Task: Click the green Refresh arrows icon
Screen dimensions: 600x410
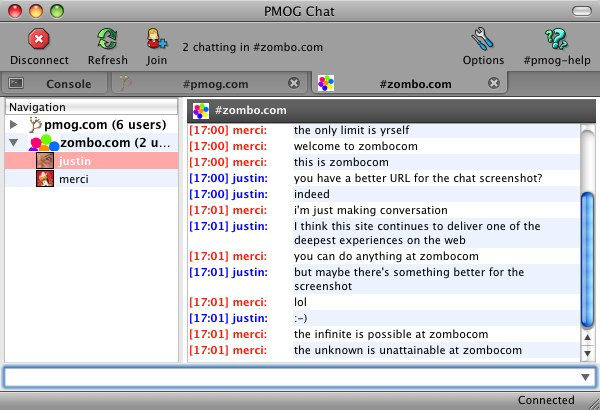Action: [107, 39]
